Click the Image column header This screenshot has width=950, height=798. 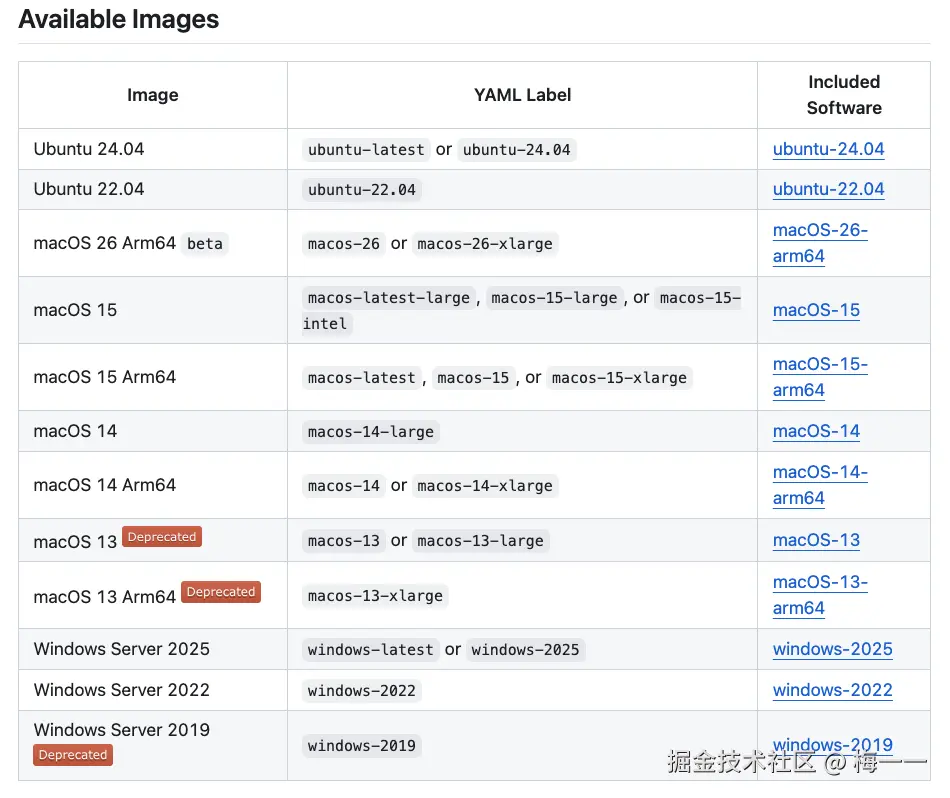point(153,95)
